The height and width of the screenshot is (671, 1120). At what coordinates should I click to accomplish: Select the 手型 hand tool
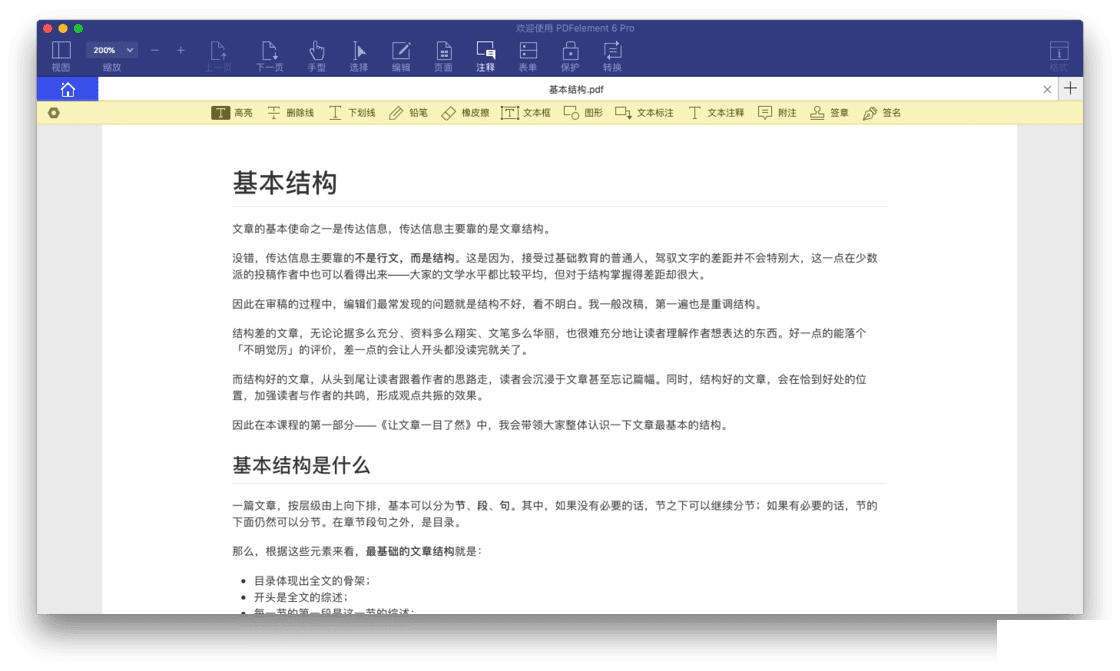pos(316,56)
